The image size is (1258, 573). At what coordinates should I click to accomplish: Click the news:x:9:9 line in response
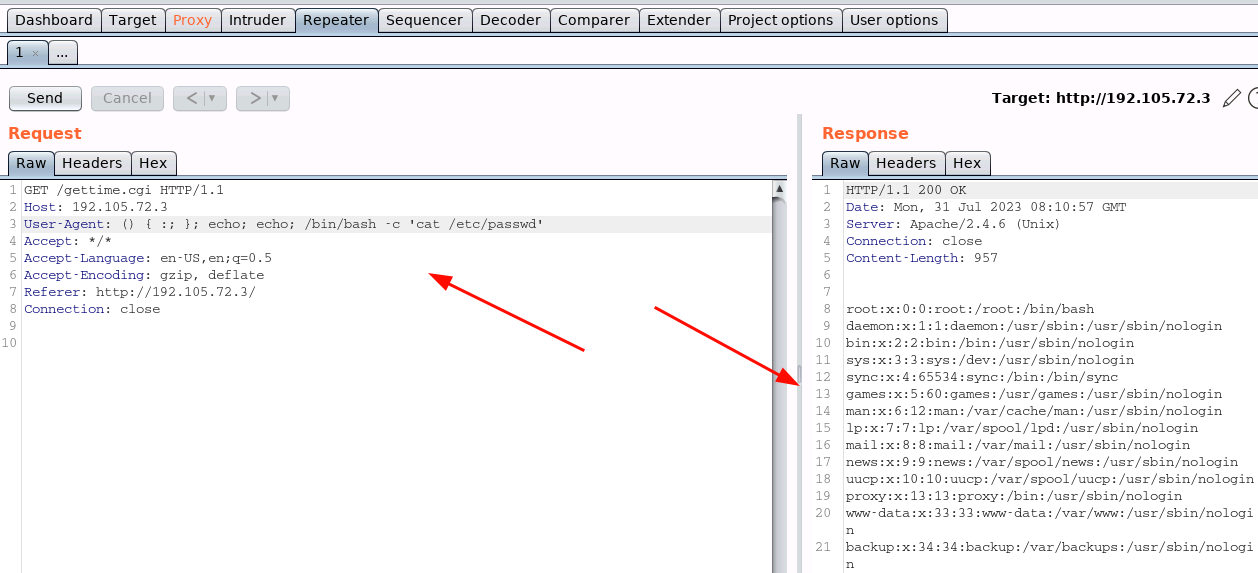1042,462
